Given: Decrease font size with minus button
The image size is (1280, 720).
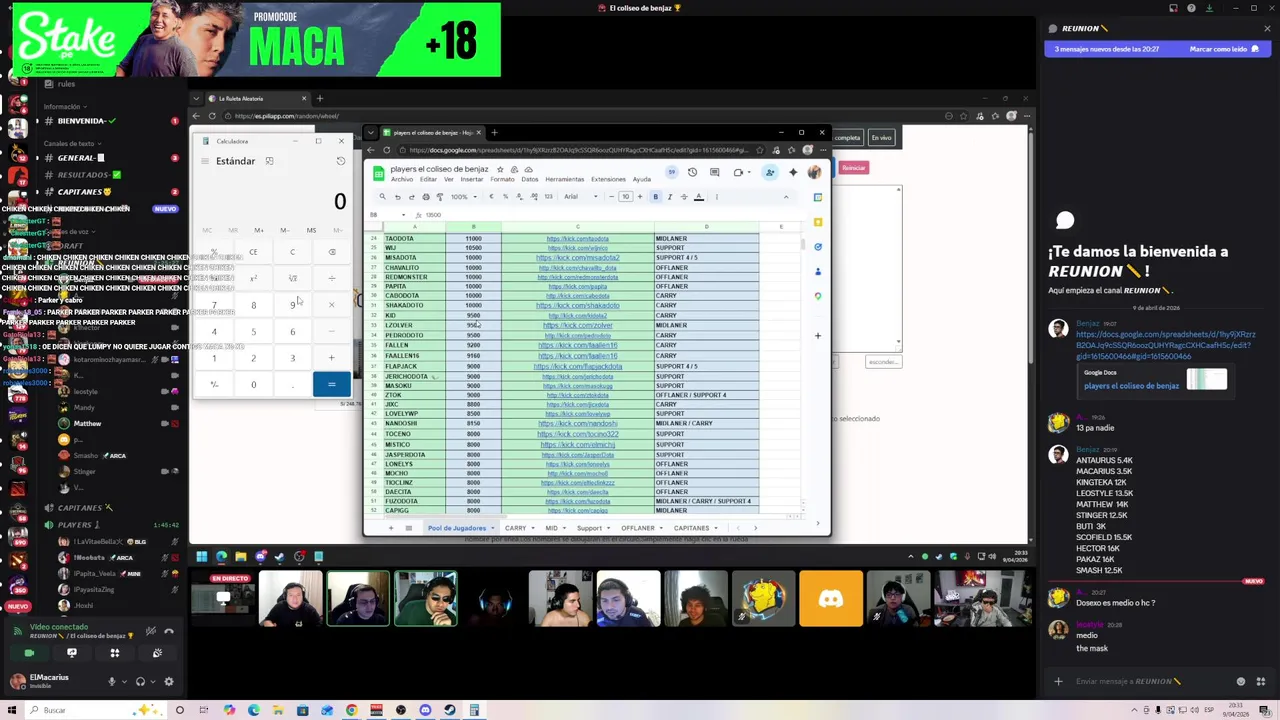Looking at the screenshot, I should 611,197.
